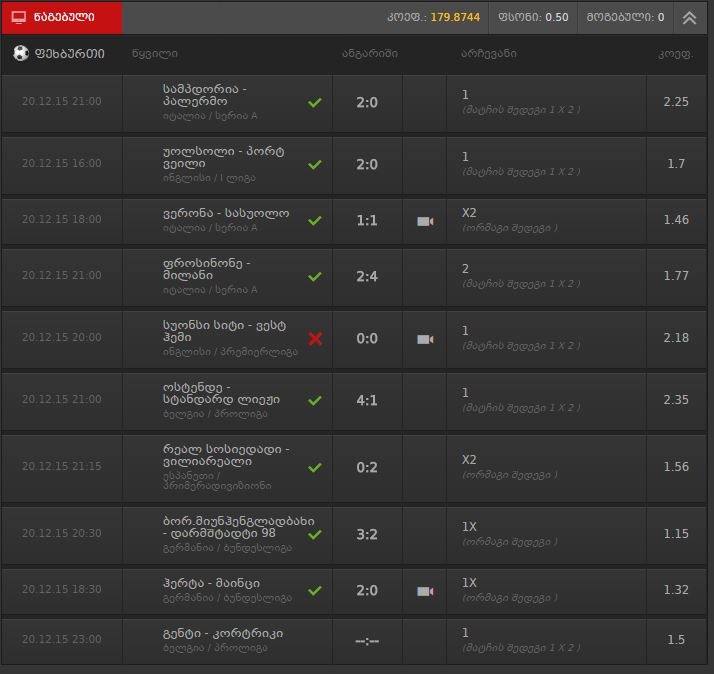This screenshot has width=714, height=674.
Task: Select match რეალ სოსიედადი - ვილიარეალი
Action: point(226,455)
